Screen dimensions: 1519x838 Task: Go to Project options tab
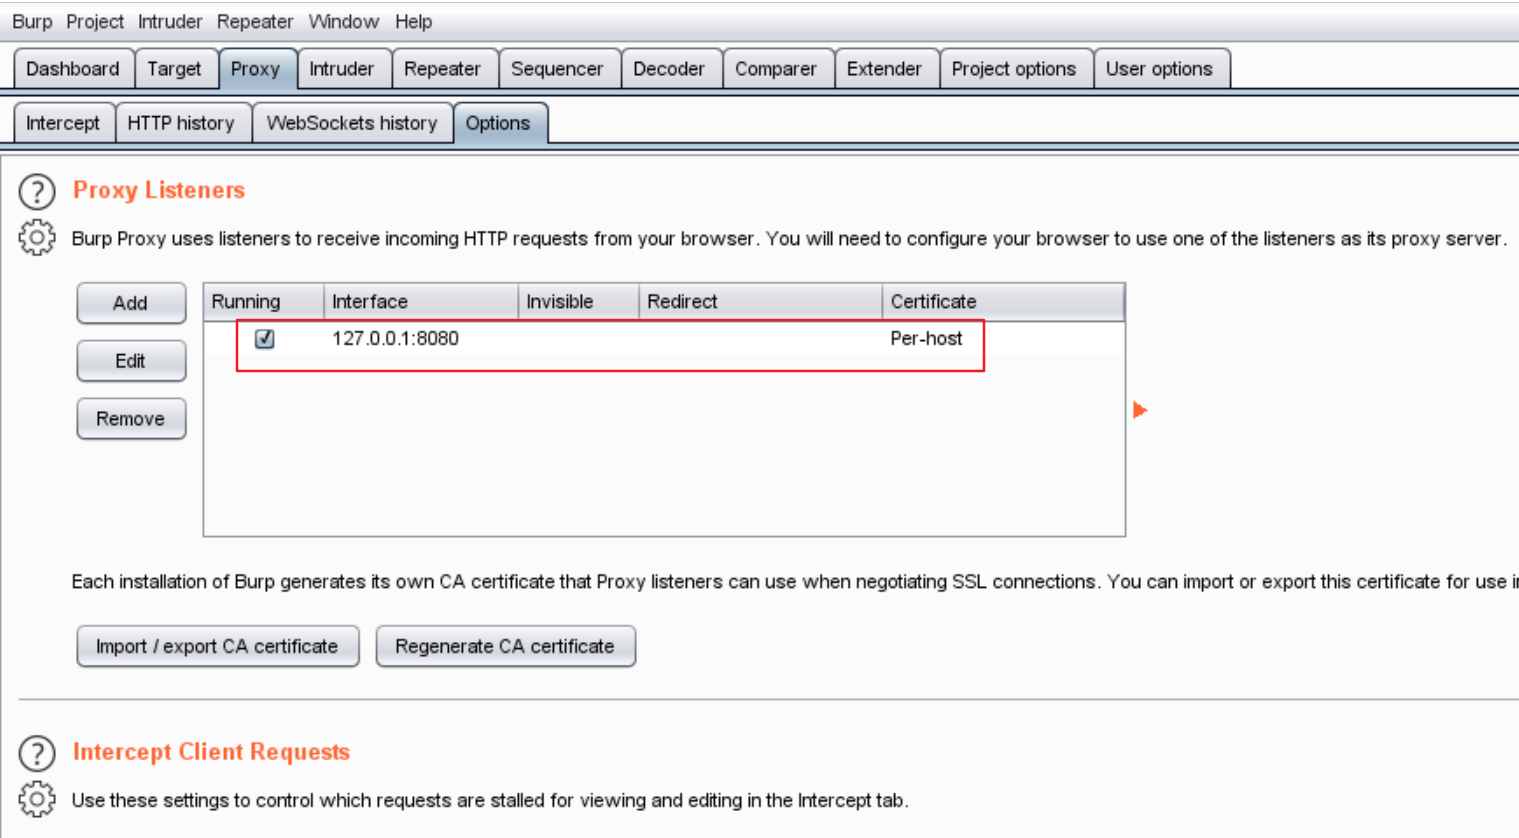[1014, 69]
